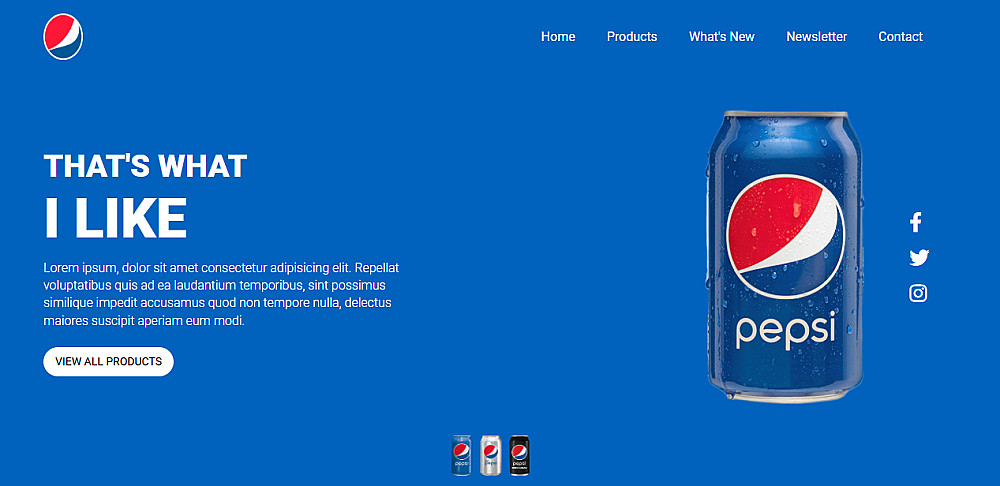Click the "maiores suscipit aperiam eum modi" line
This screenshot has height=486, width=1000.
[x=143, y=321]
